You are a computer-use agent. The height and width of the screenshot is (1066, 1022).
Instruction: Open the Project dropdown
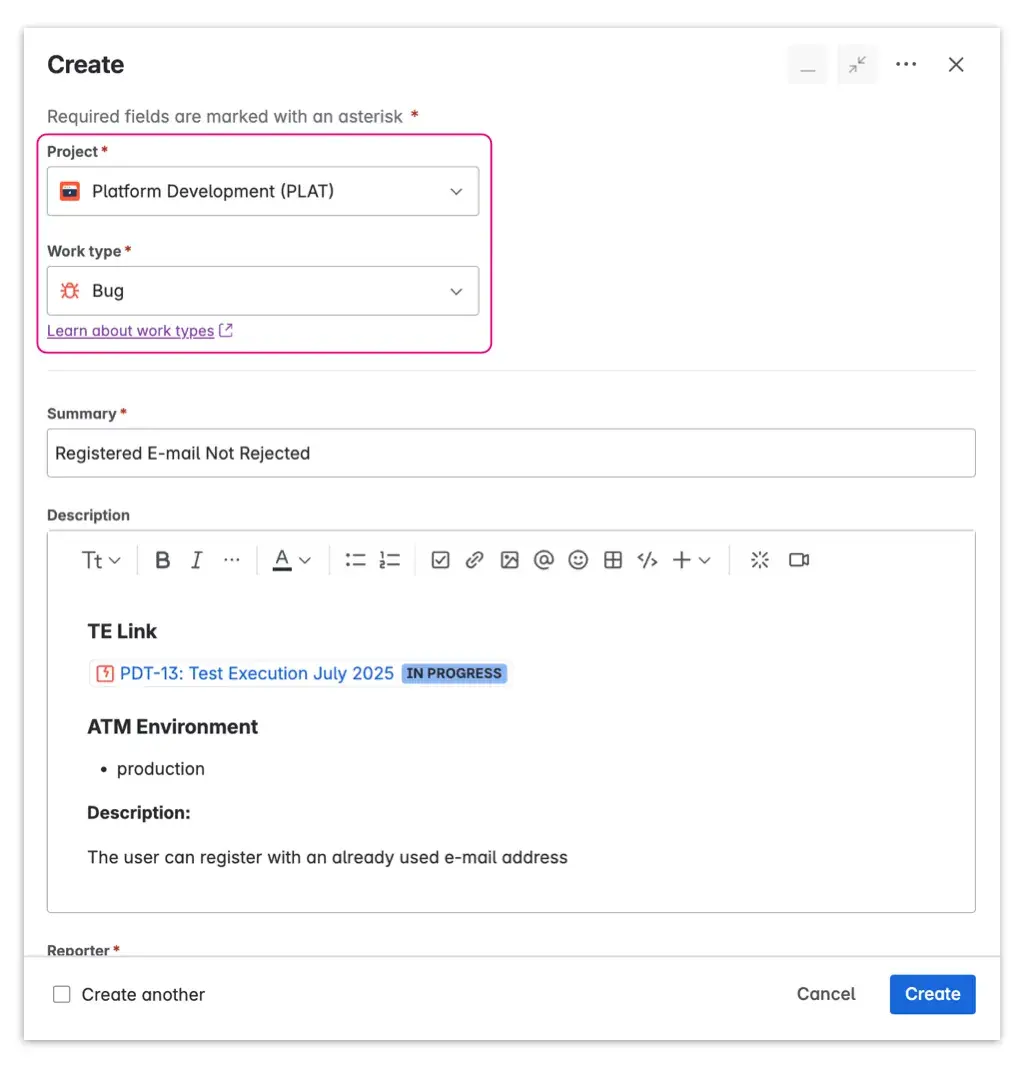[263, 191]
